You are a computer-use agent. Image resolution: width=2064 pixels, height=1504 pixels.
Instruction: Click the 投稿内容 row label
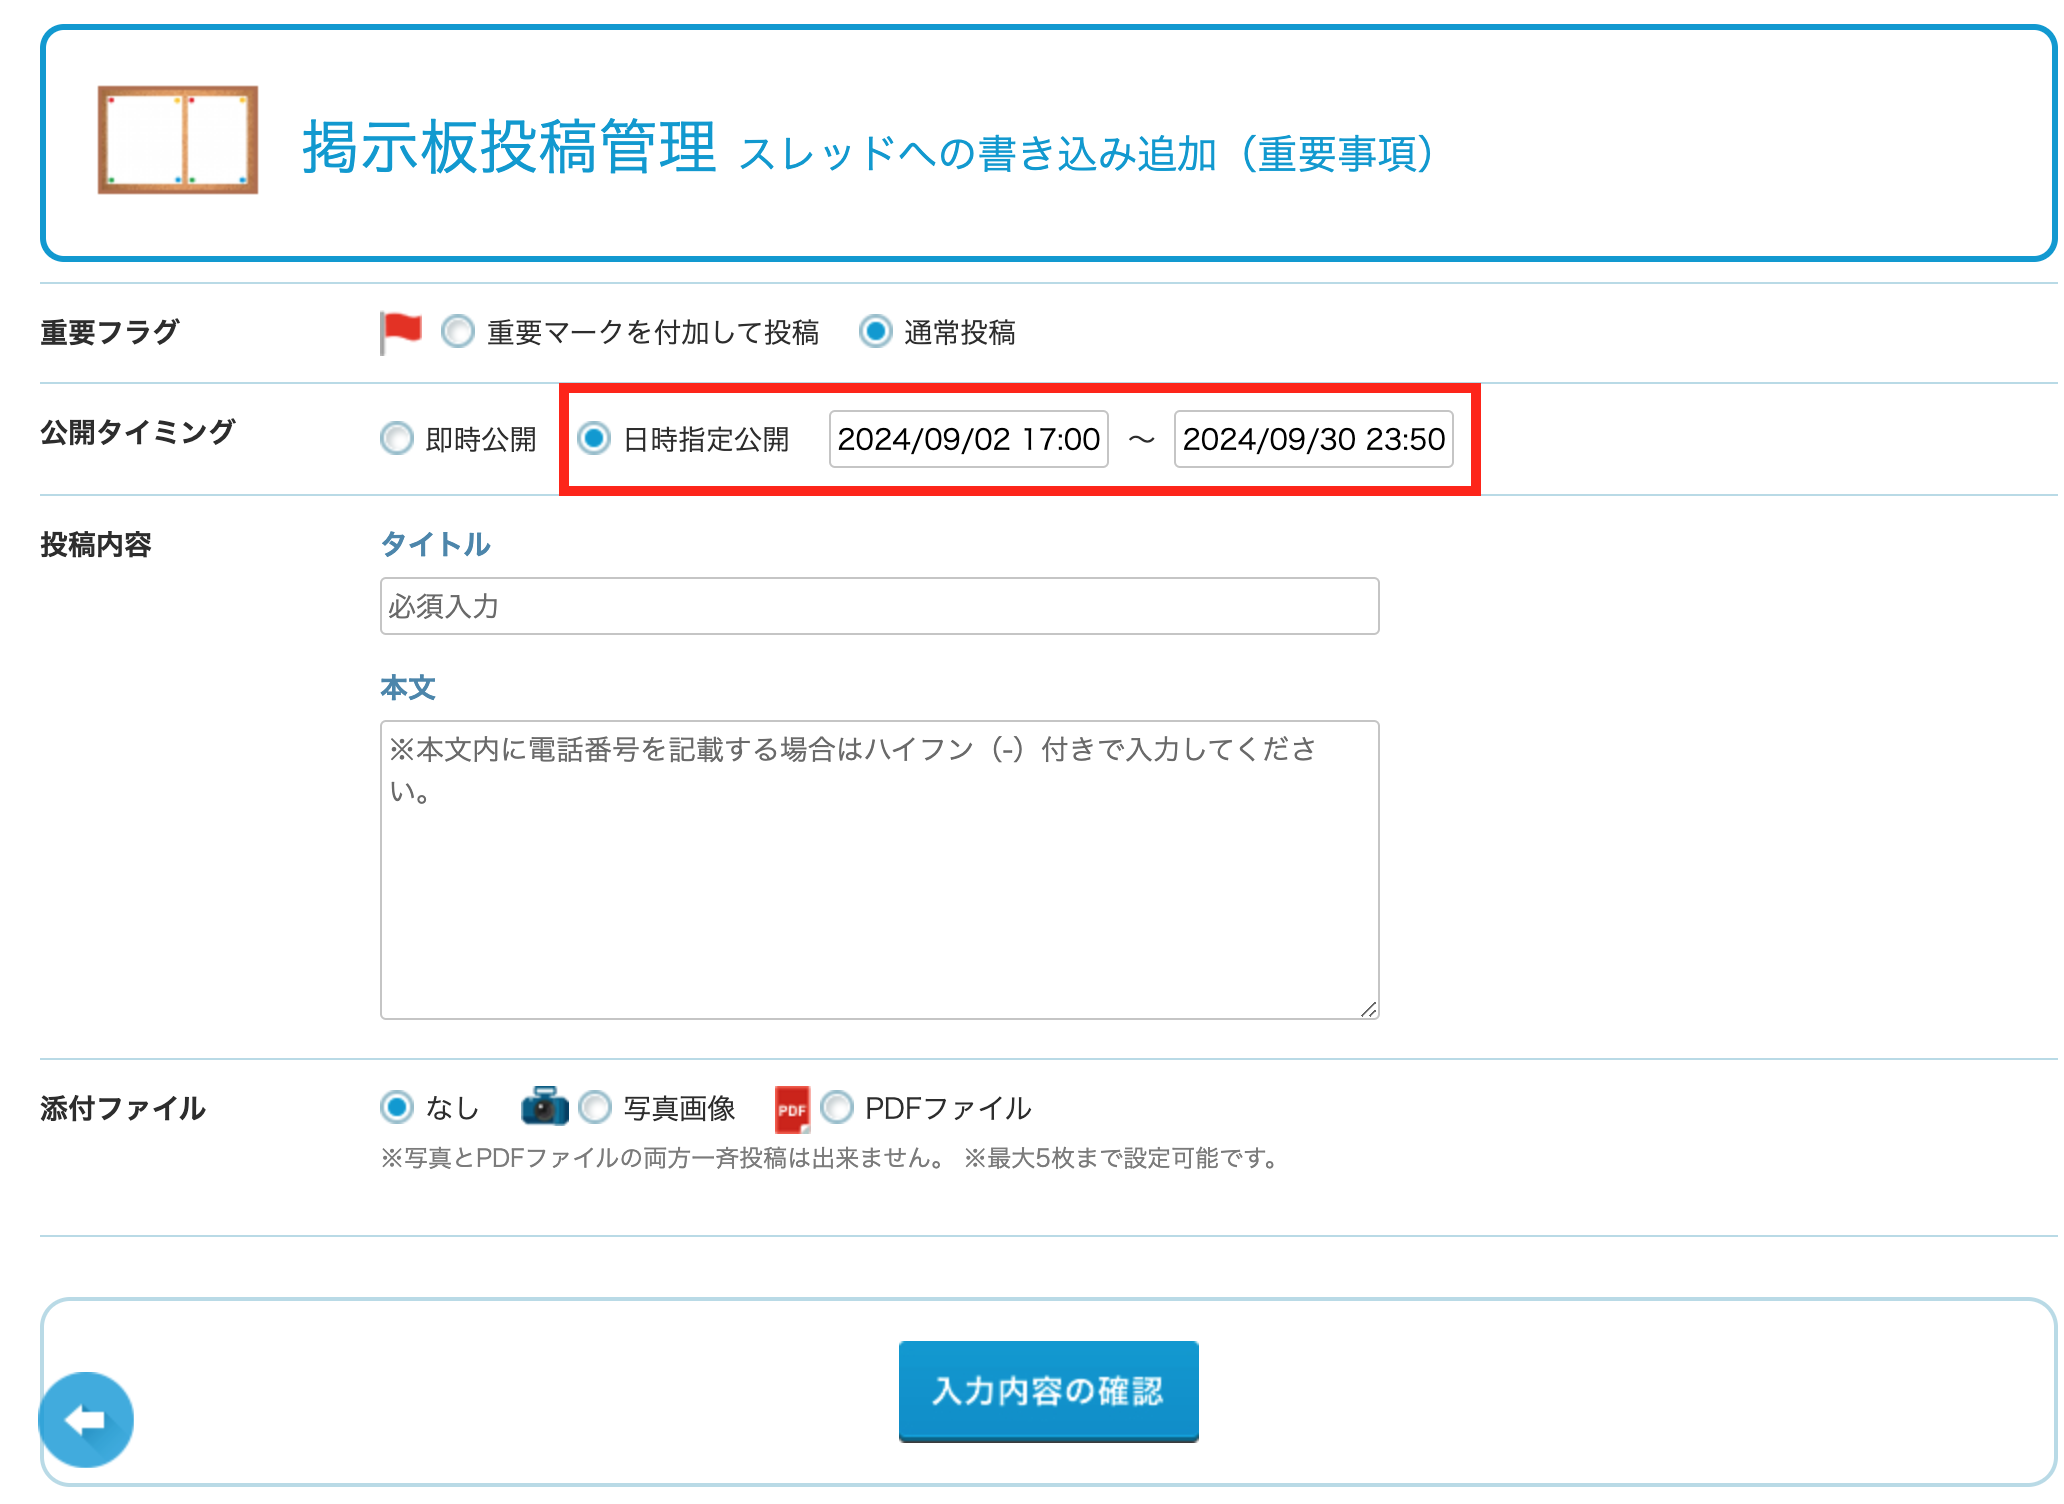tap(96, 545)
